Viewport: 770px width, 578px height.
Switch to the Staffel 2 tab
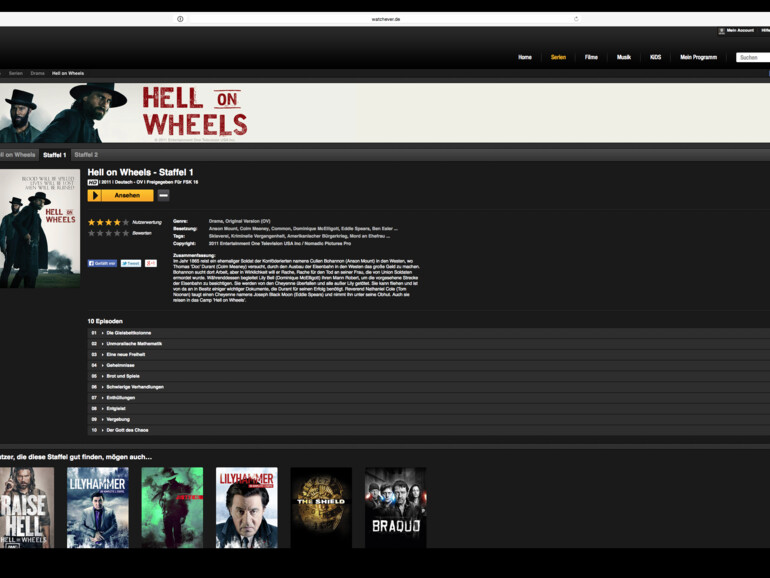tap(86, 155)
